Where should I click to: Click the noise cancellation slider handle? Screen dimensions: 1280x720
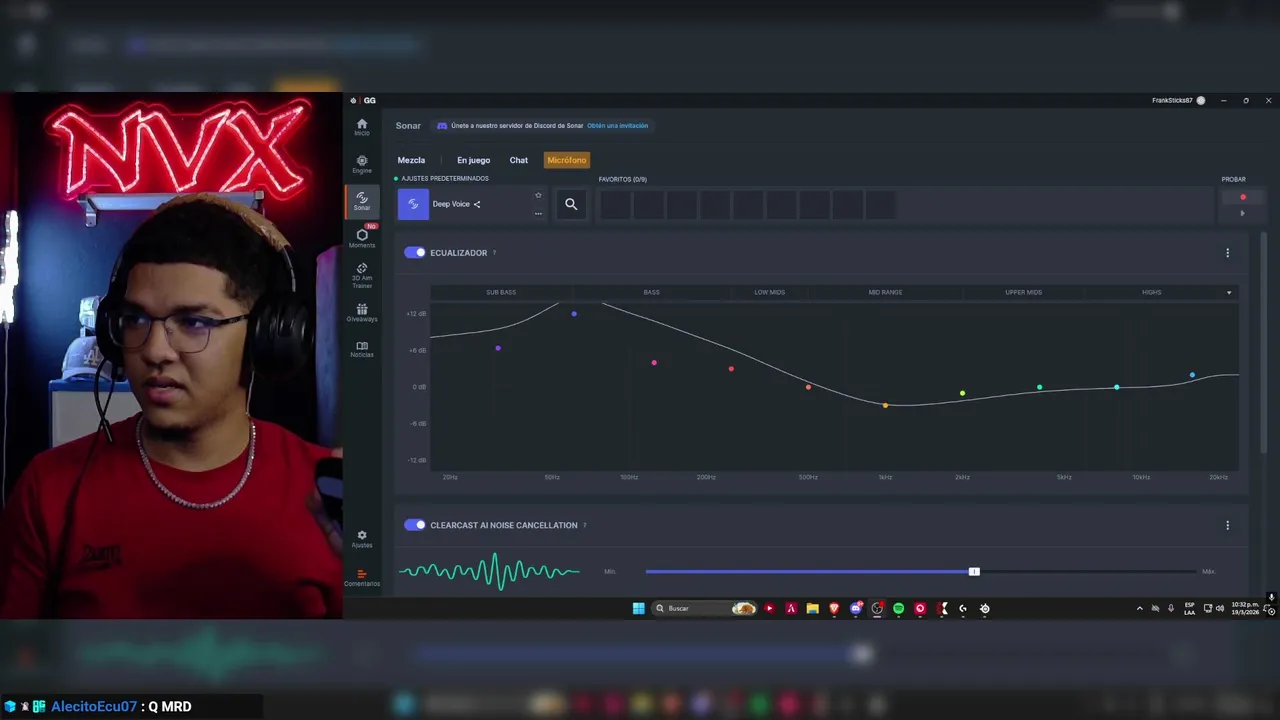[x=974, y=571]
